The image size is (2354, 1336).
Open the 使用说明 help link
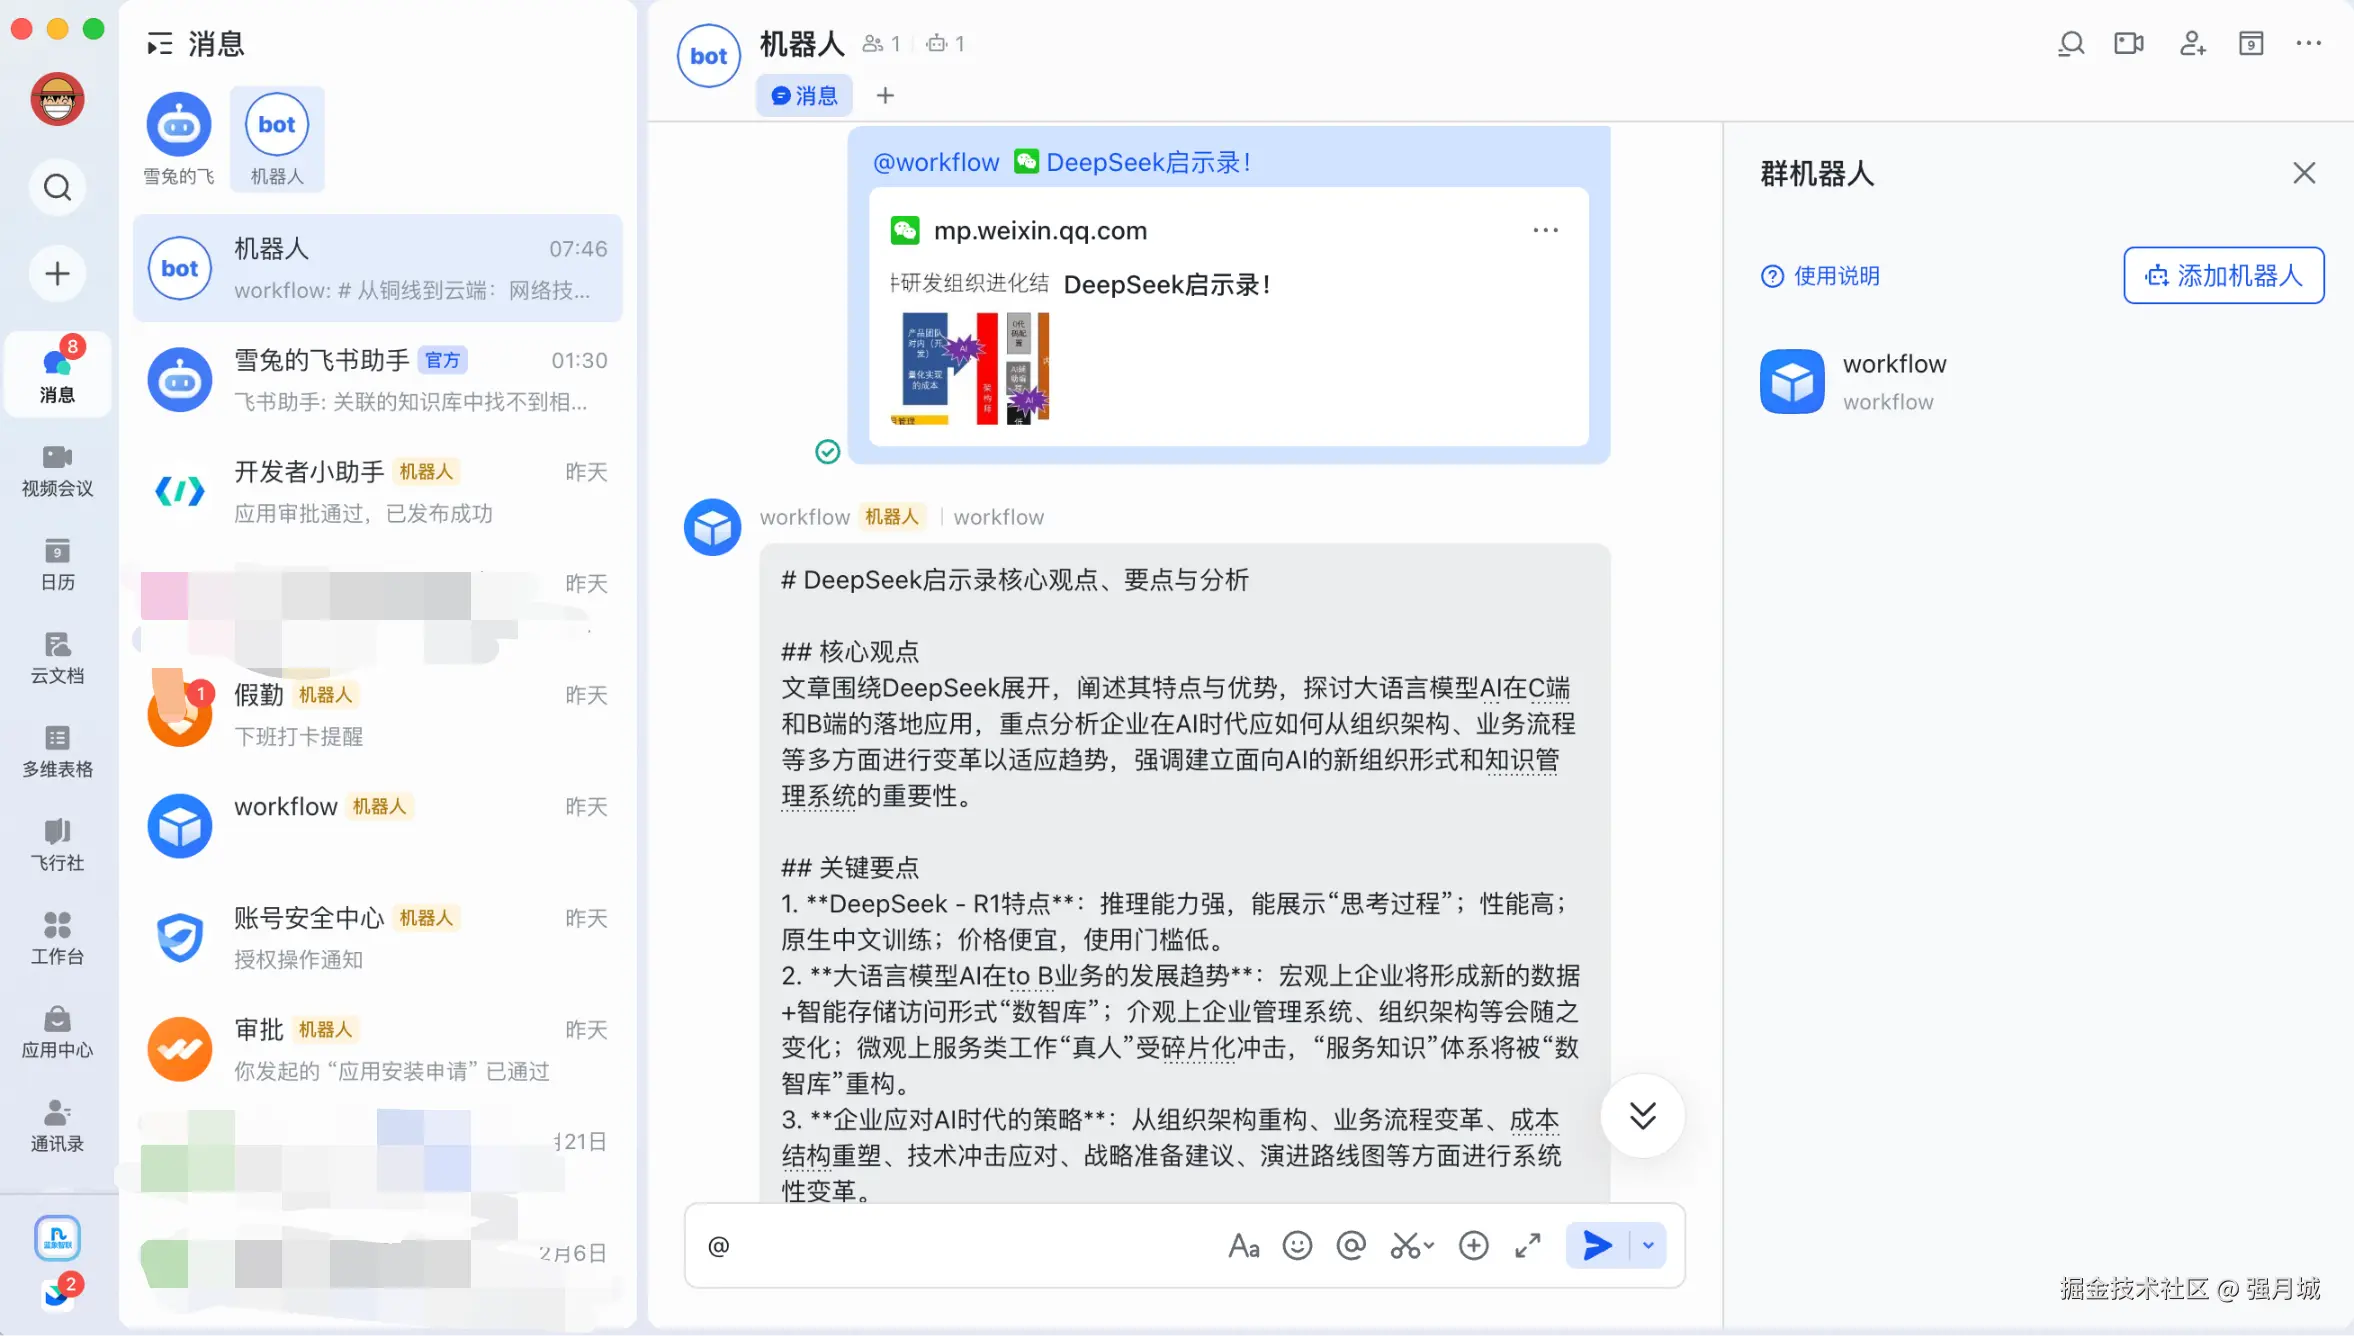1821,276
